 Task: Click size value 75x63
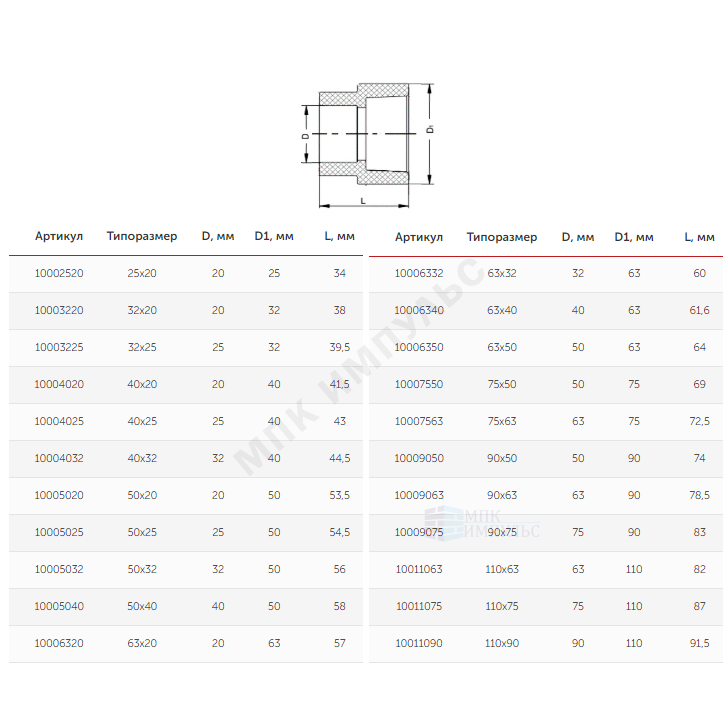point(502,421)
